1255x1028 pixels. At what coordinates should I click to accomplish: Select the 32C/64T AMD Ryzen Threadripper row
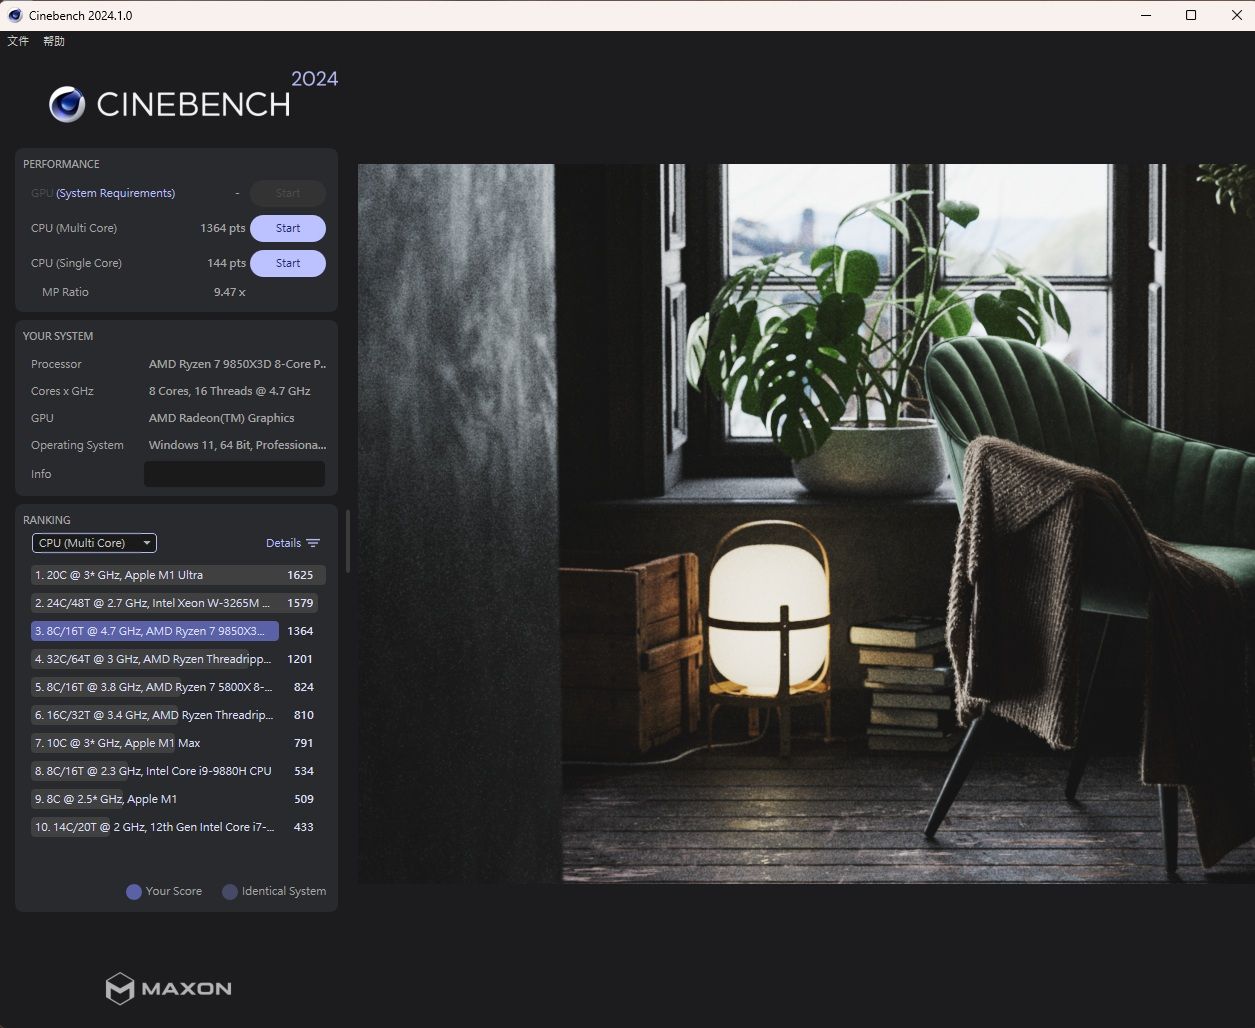(x=177, y=659)
